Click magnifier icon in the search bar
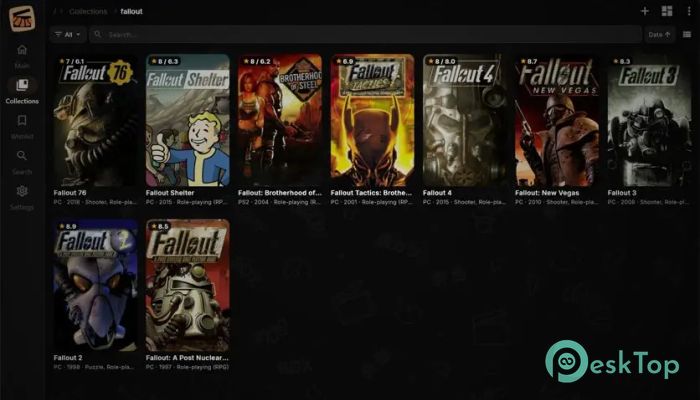This screenshot has width=700, height=400. (x=98, y=34)
